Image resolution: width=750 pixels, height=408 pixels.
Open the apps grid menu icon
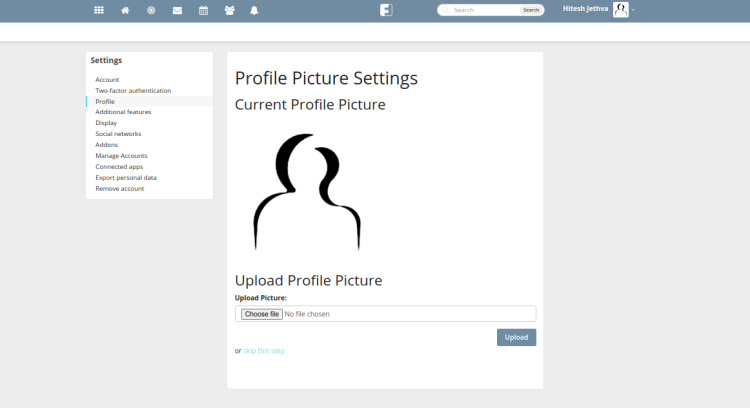(x=99, y=10)
